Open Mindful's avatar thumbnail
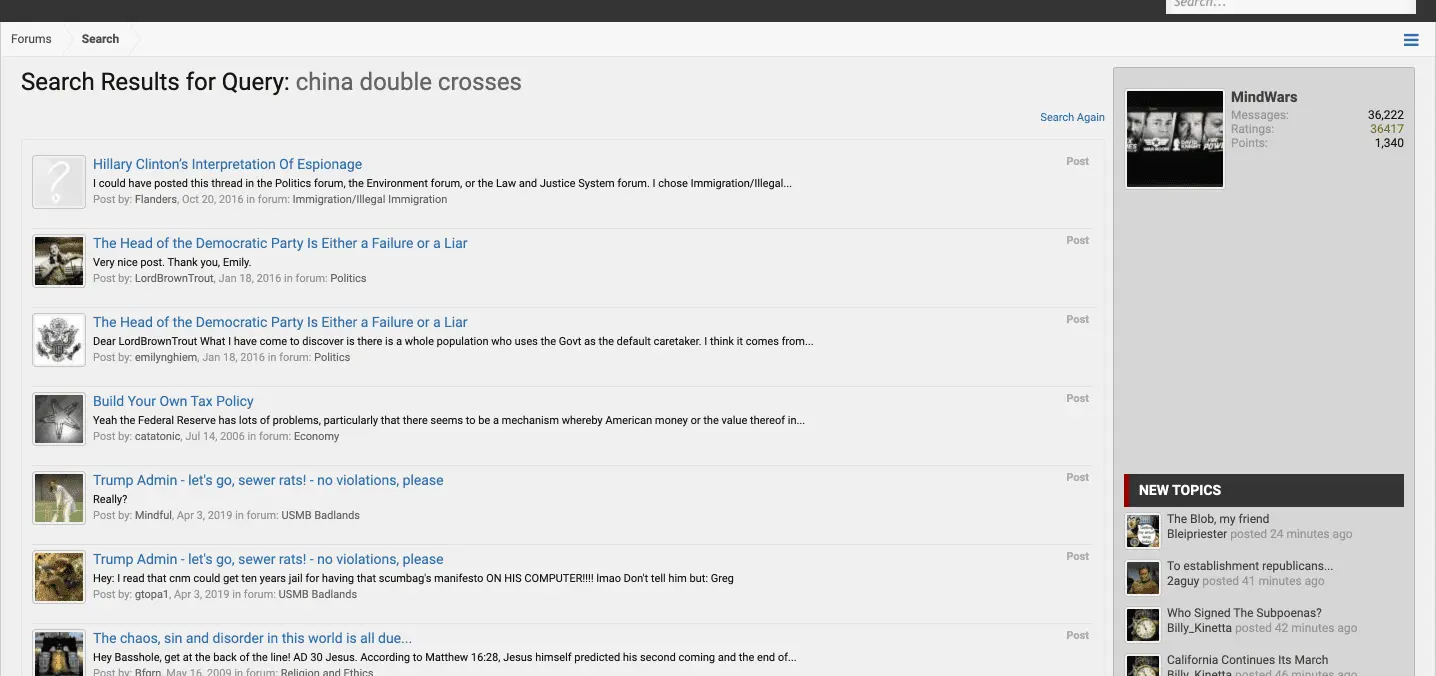This screenshot has width=1436, height=676. point(59,498)
